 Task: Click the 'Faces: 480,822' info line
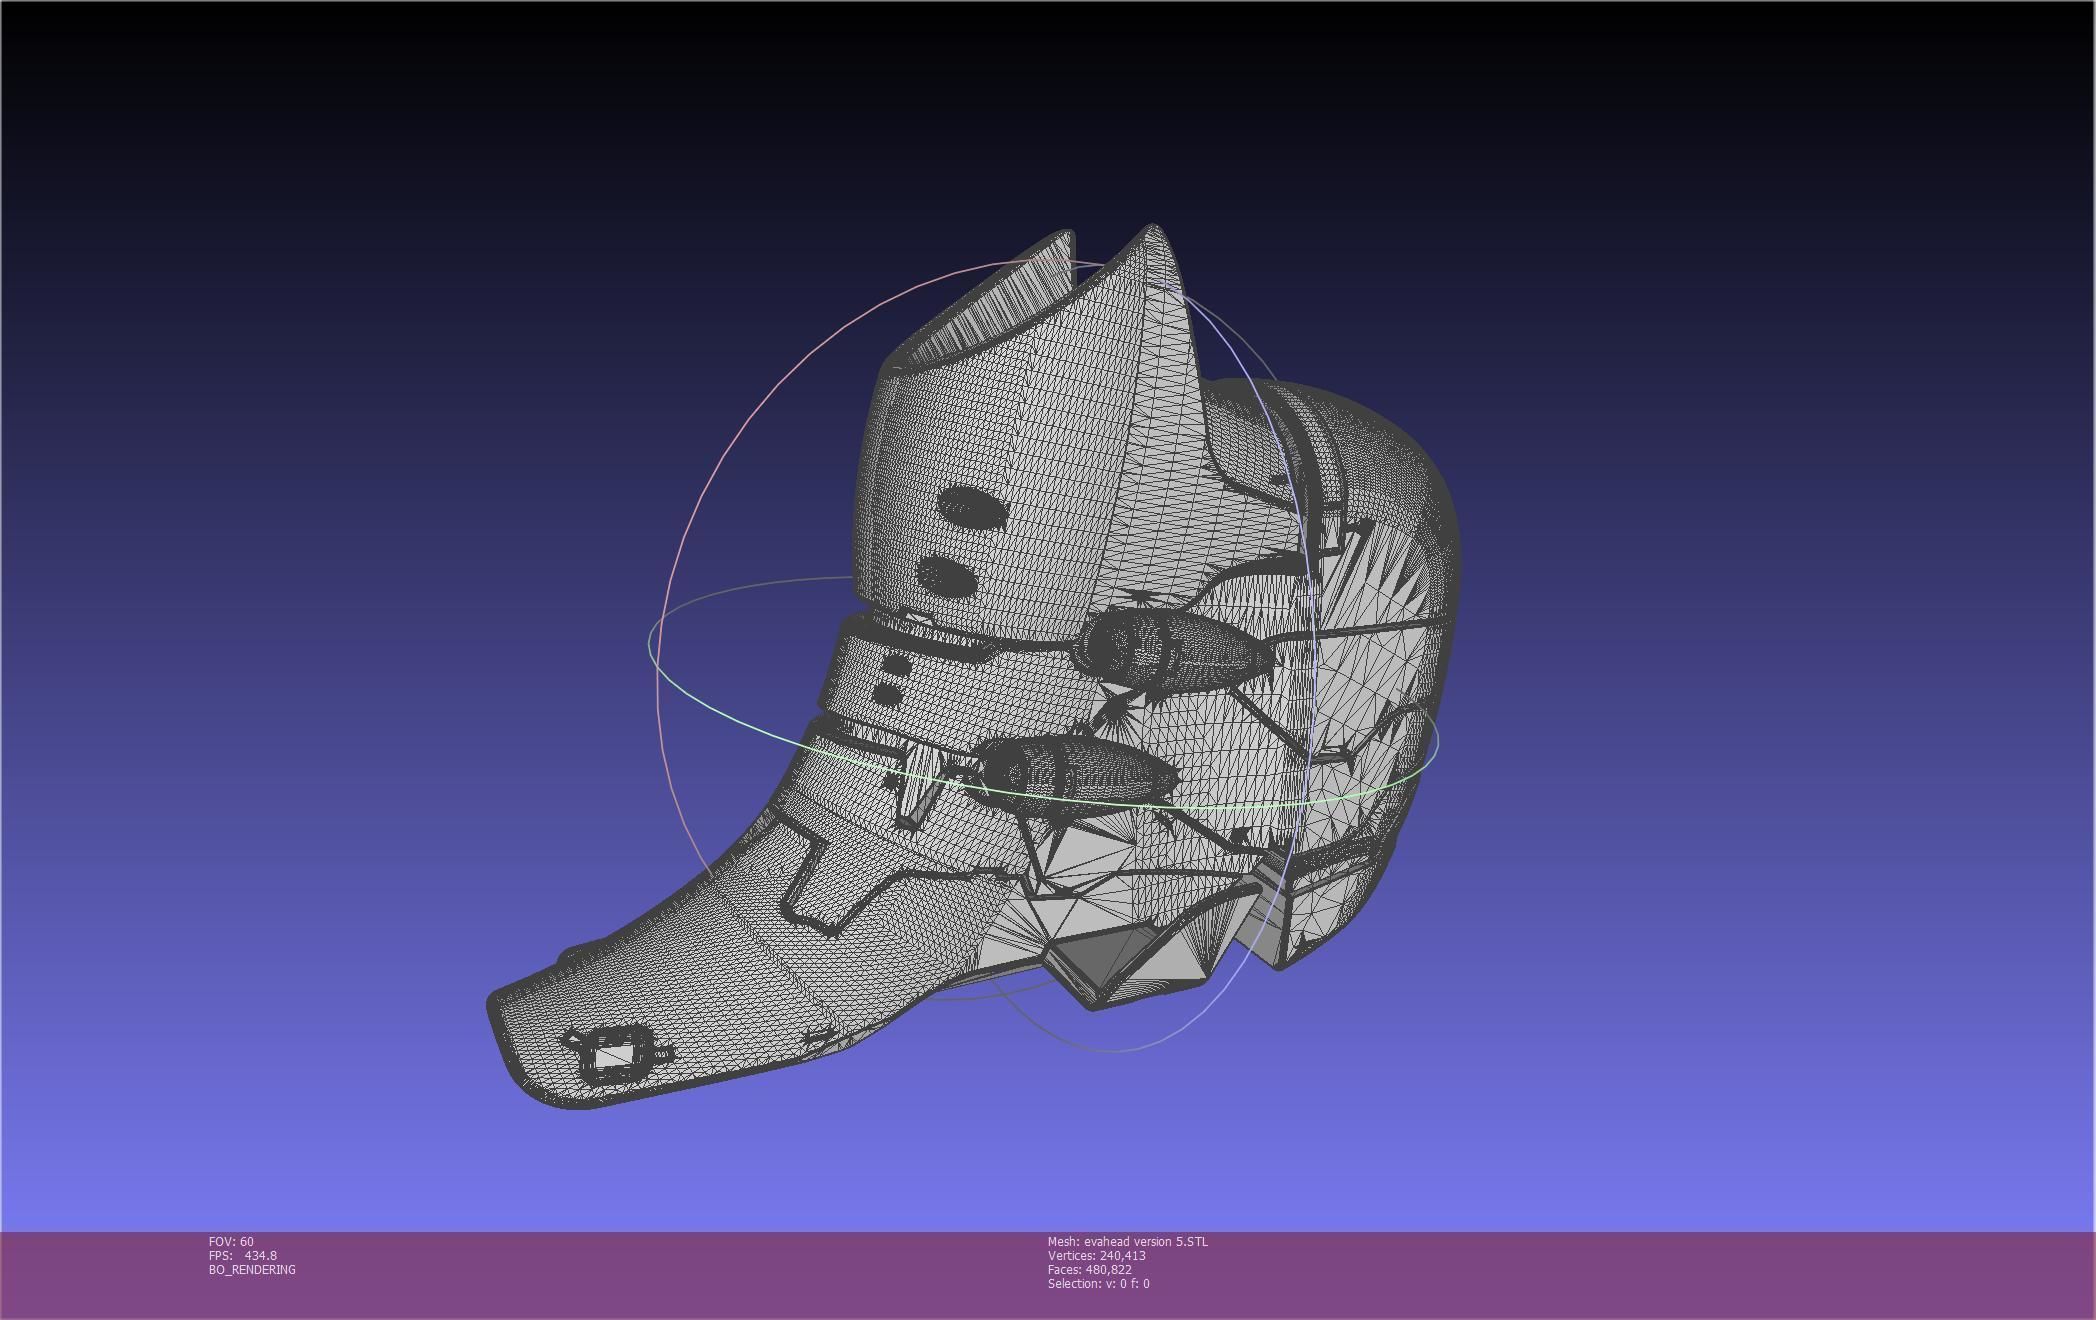click(1090, 1269)
